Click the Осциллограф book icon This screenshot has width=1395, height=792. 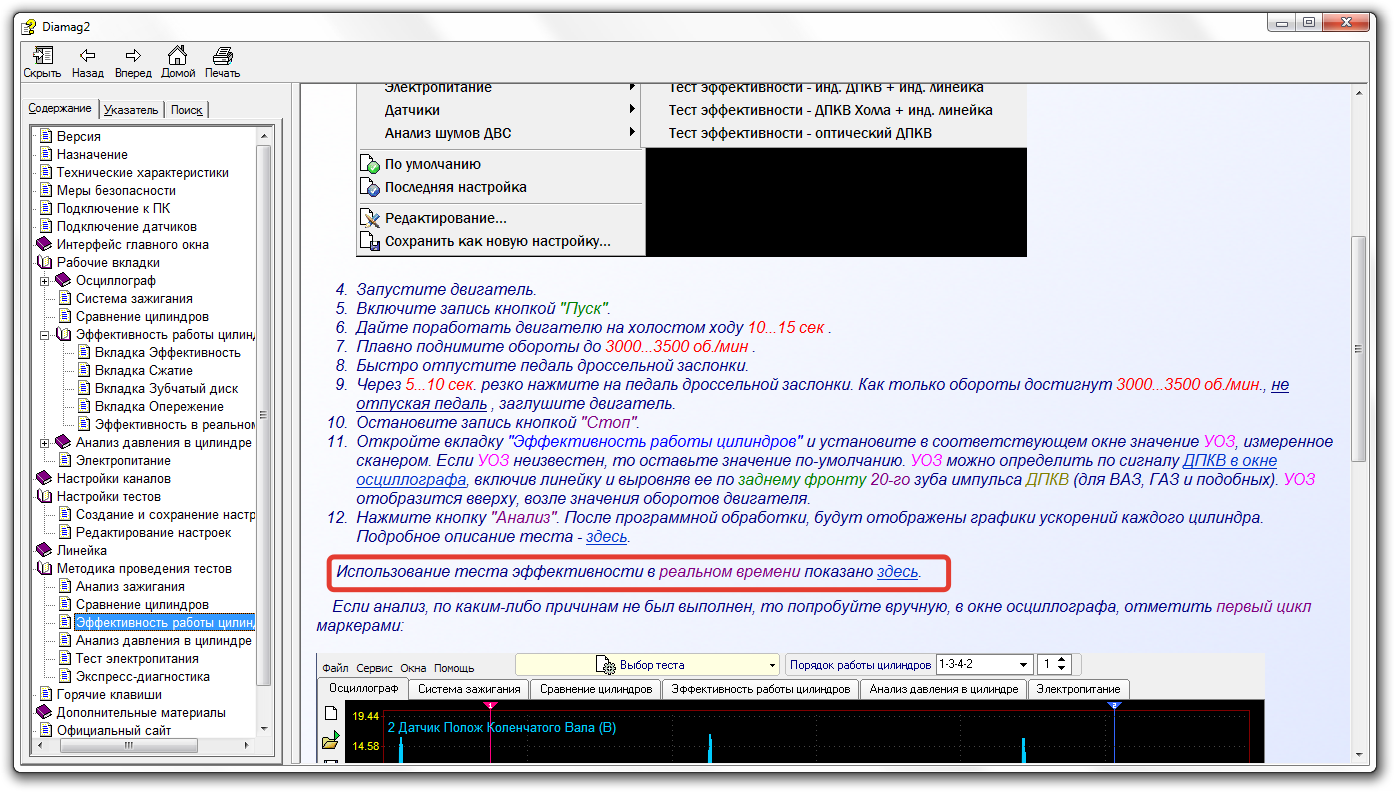pos(63,280)
